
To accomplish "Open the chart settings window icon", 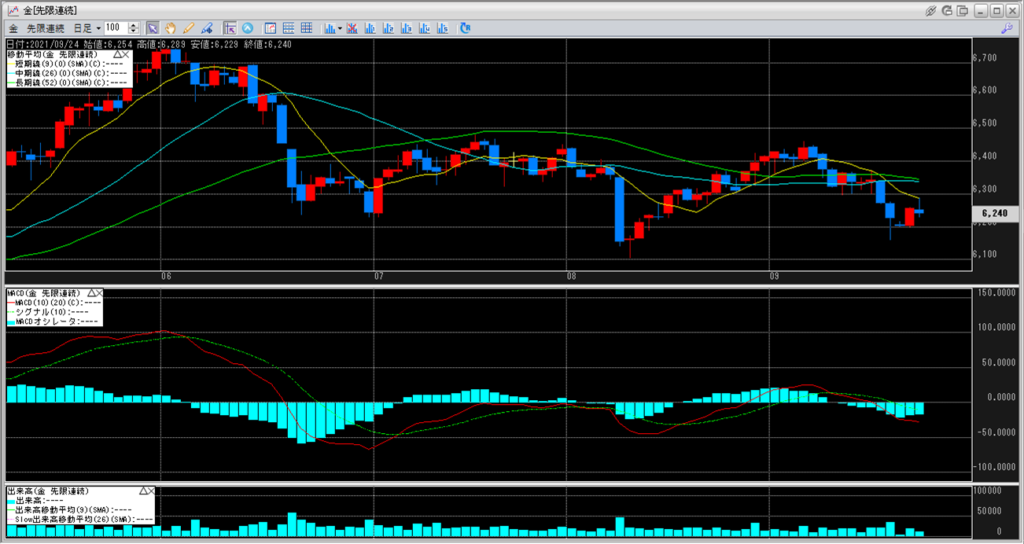I will pyautogui.click(x=270, y=28).
